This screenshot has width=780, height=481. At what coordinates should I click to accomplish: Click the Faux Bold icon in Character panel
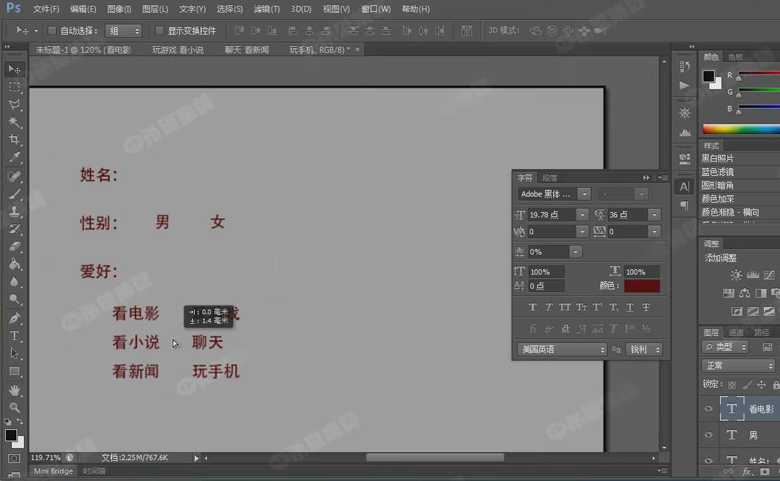coord(532,308)
